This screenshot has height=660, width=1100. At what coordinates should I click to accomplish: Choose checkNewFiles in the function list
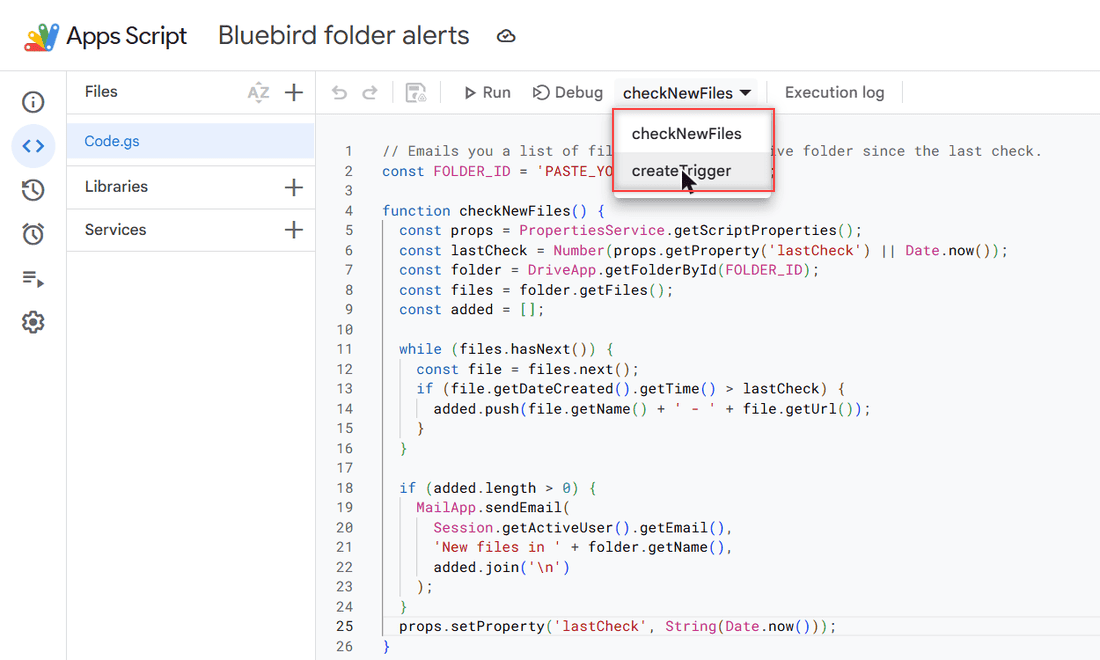tap(692, 133)
